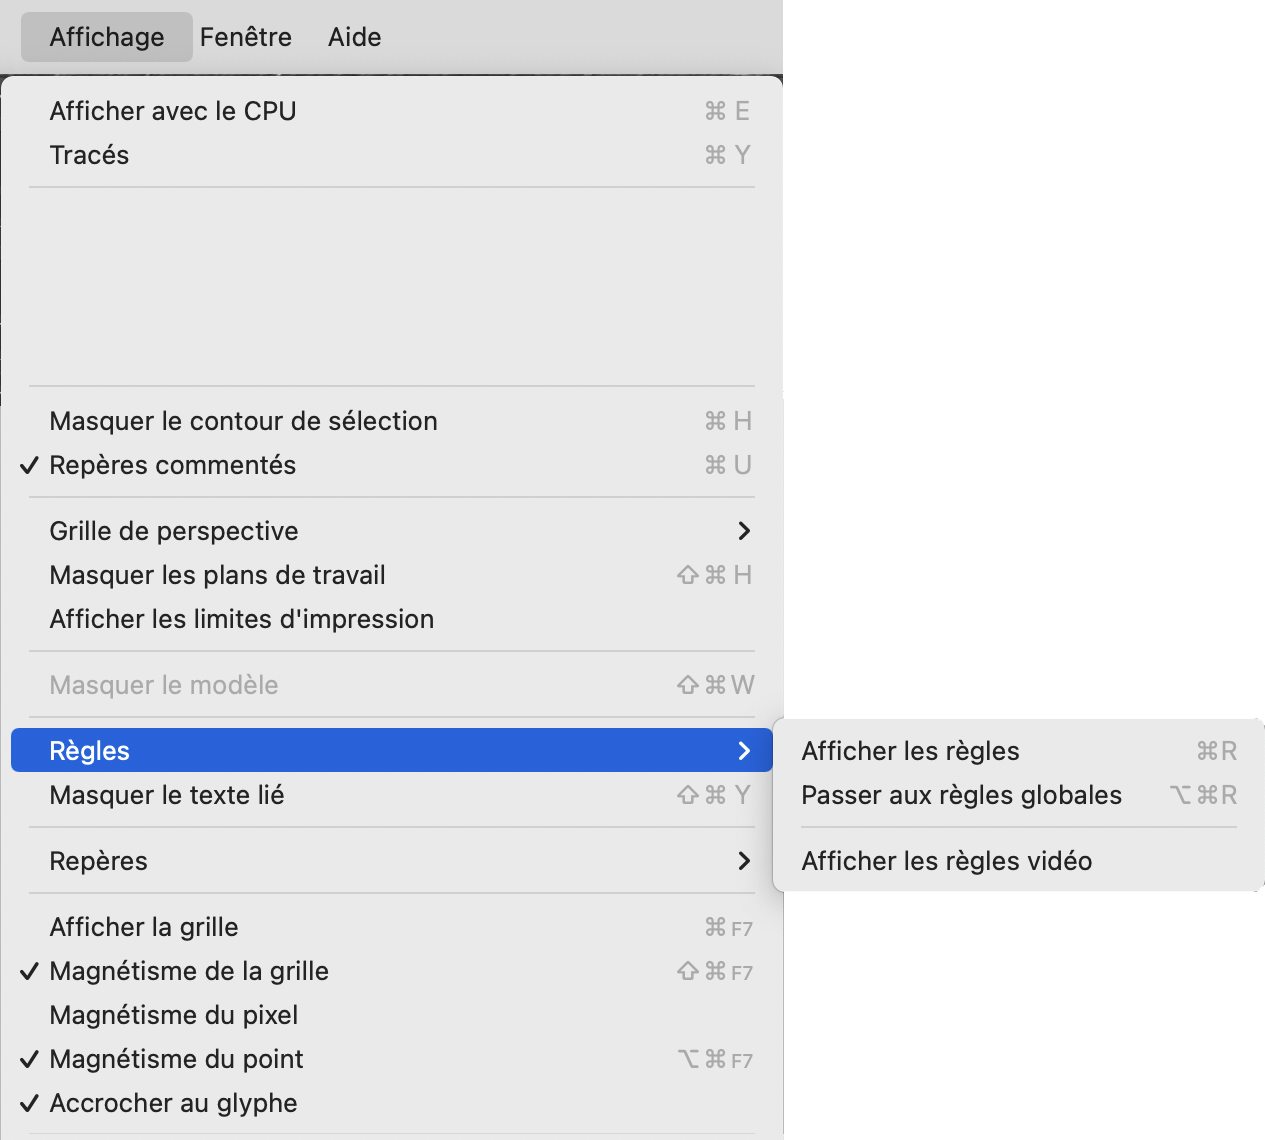The image size is (1265, 1140).
Task: Toggle Repères commentés off
Action: coord(172,465)
